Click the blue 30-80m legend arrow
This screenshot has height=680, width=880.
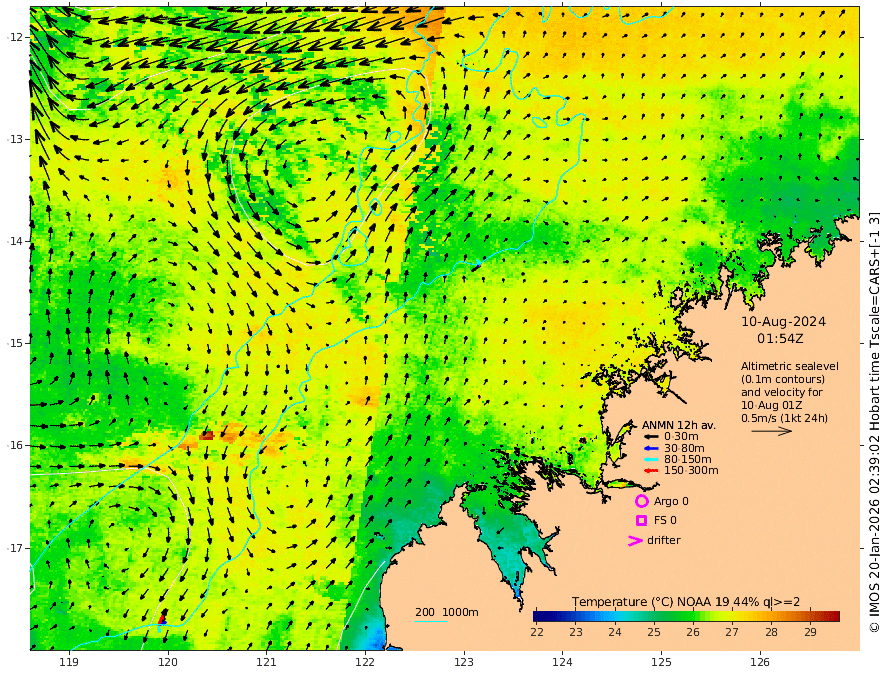coord(650,448)
